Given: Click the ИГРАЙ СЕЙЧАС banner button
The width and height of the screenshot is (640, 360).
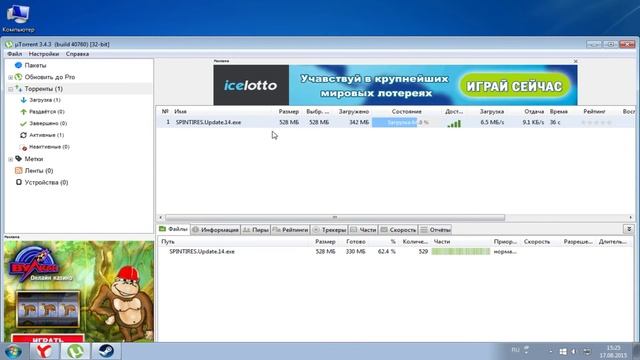Looking at the screenshot, I should [x=514, y=86].
